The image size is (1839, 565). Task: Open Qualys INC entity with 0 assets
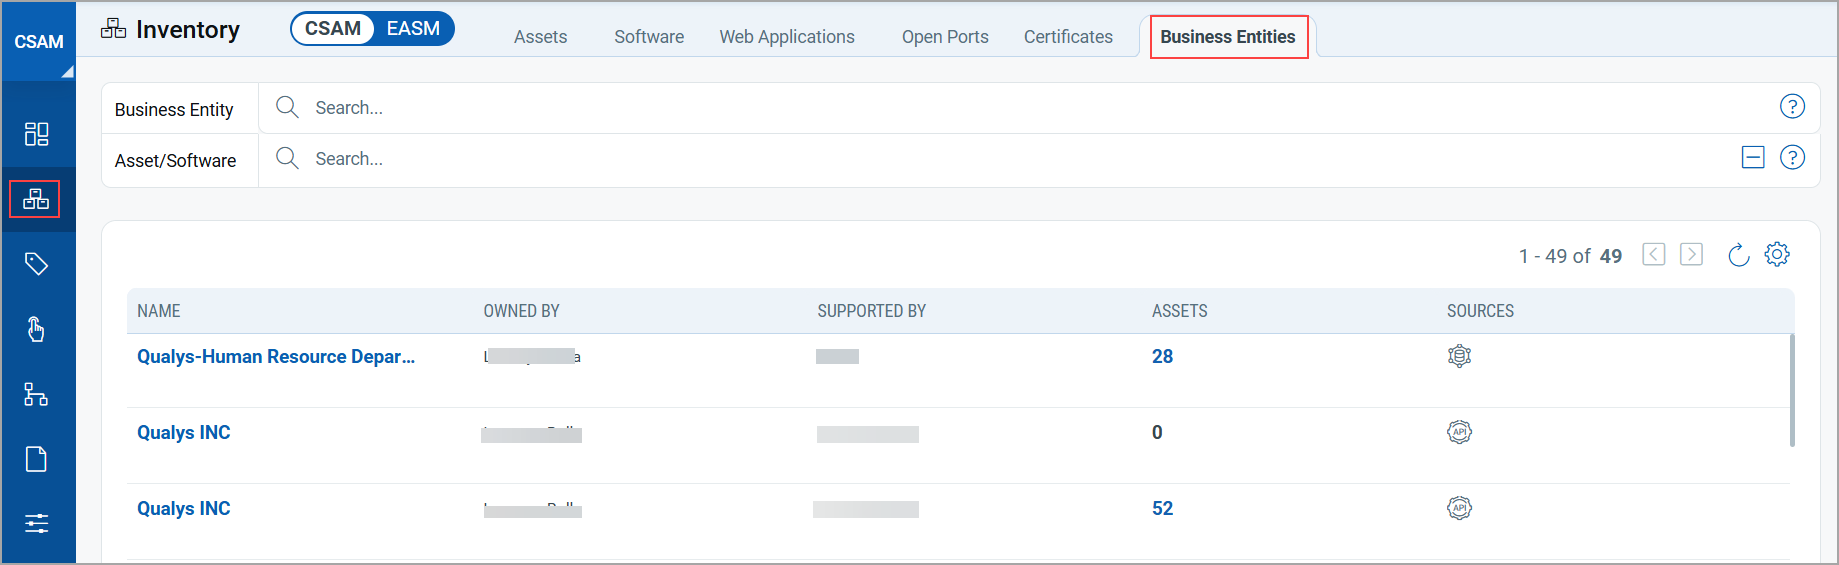[184, 433]
